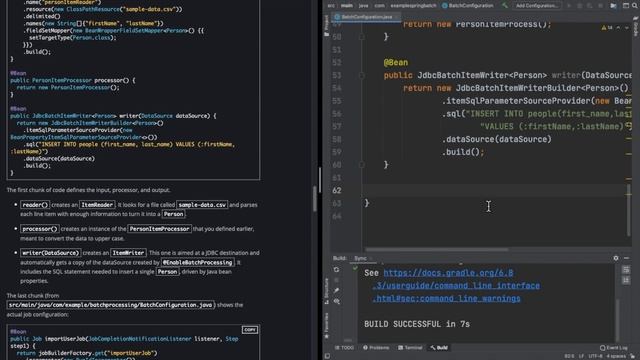
Task: Click editor horizontal scrollbar
Action: click(437, 250)
